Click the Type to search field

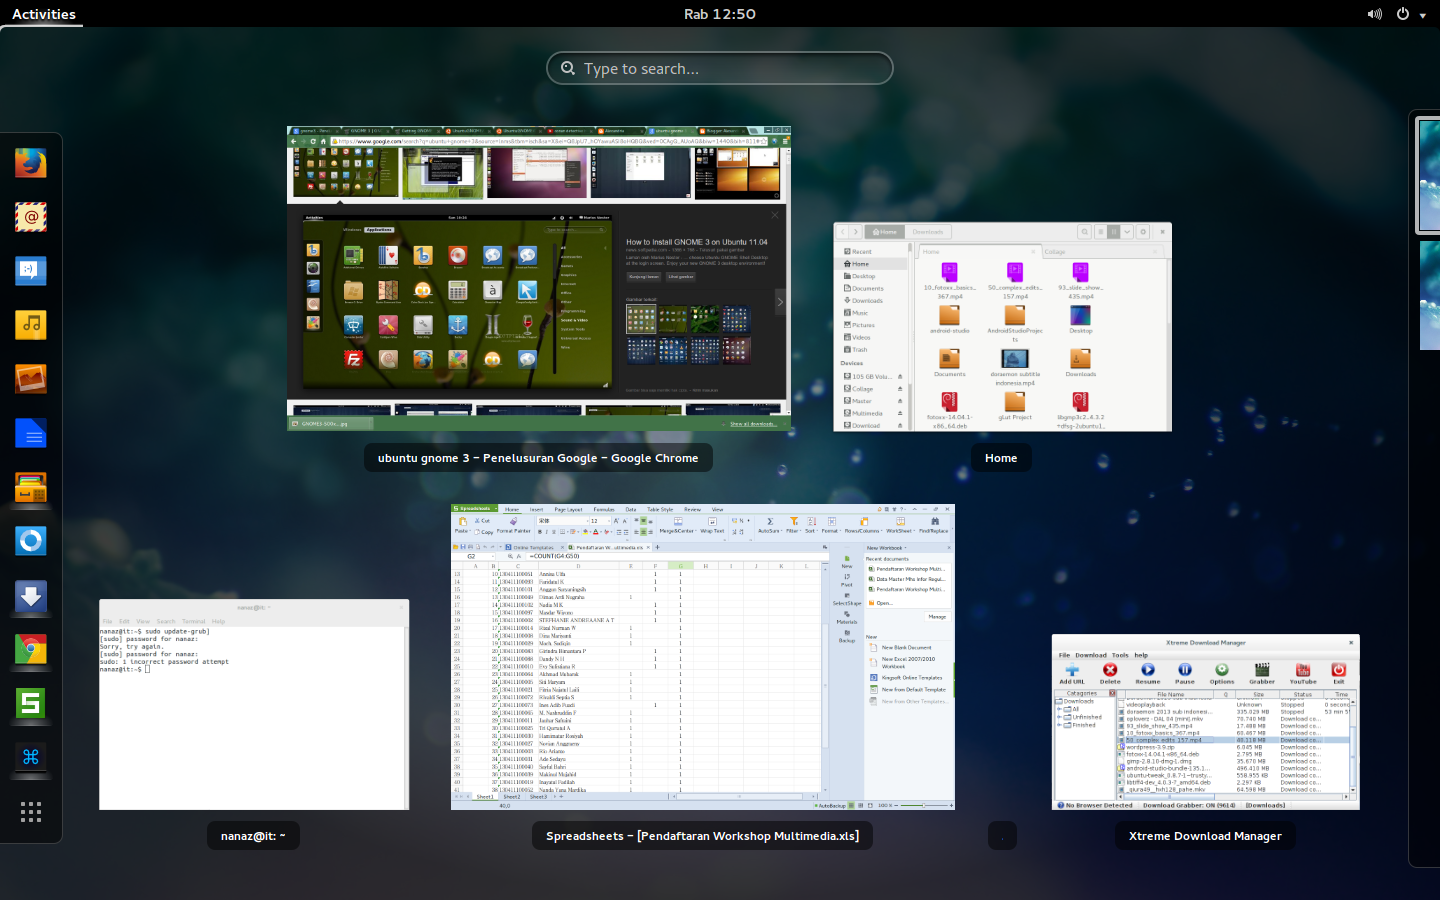pyautogui.click(x=719, y=68)
